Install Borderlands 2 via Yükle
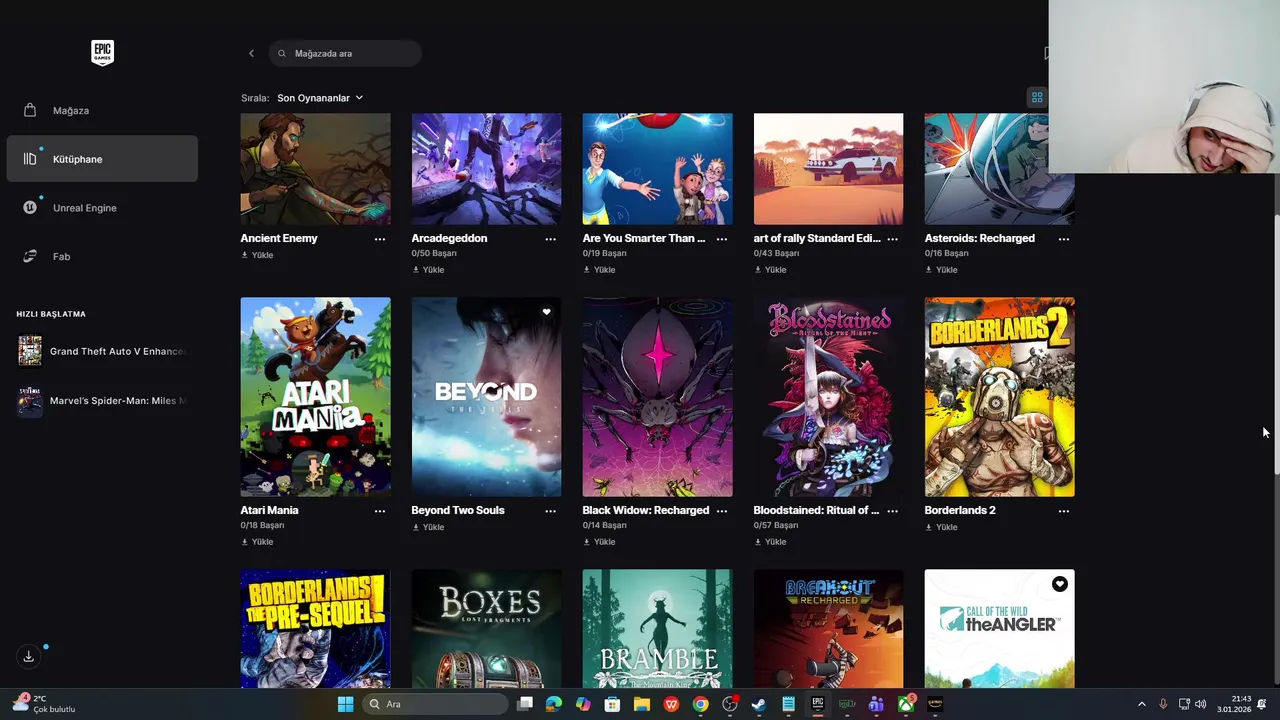This screenshot has height=720, width=1280. click(941, 527)
